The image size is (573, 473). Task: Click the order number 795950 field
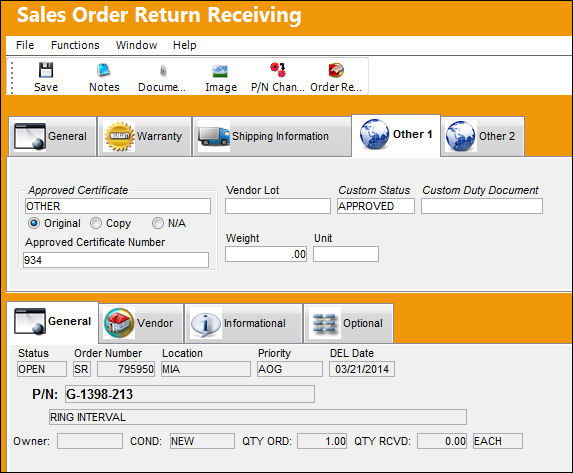126,369
